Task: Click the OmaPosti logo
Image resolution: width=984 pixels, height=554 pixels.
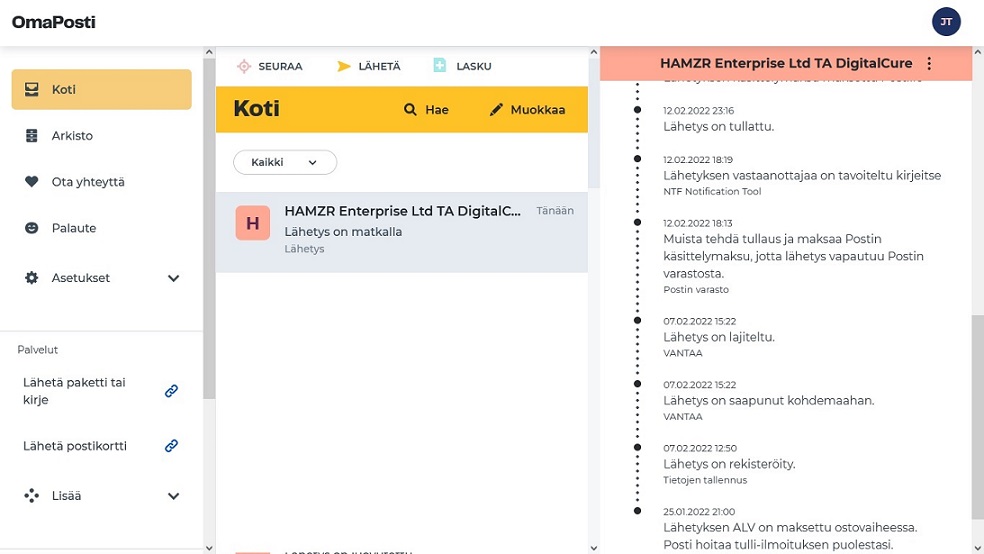Action: (x=53, y=22)
